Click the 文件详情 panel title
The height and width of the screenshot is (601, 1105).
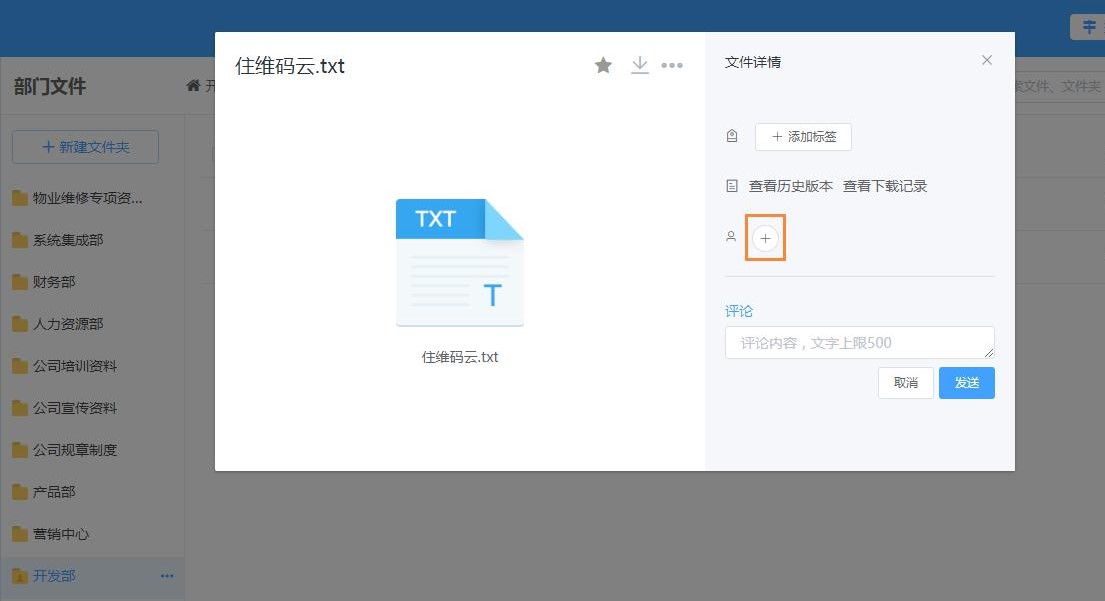pos(753,62)
